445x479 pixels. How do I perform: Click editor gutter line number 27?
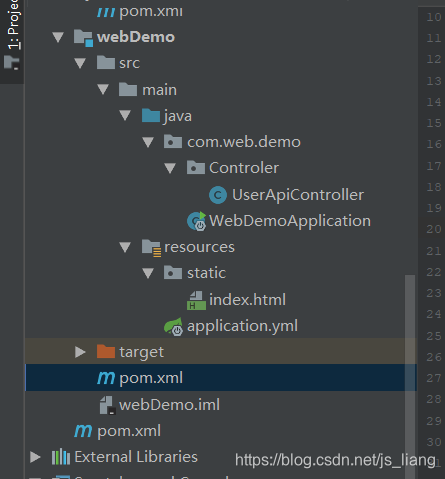point(434,378)
